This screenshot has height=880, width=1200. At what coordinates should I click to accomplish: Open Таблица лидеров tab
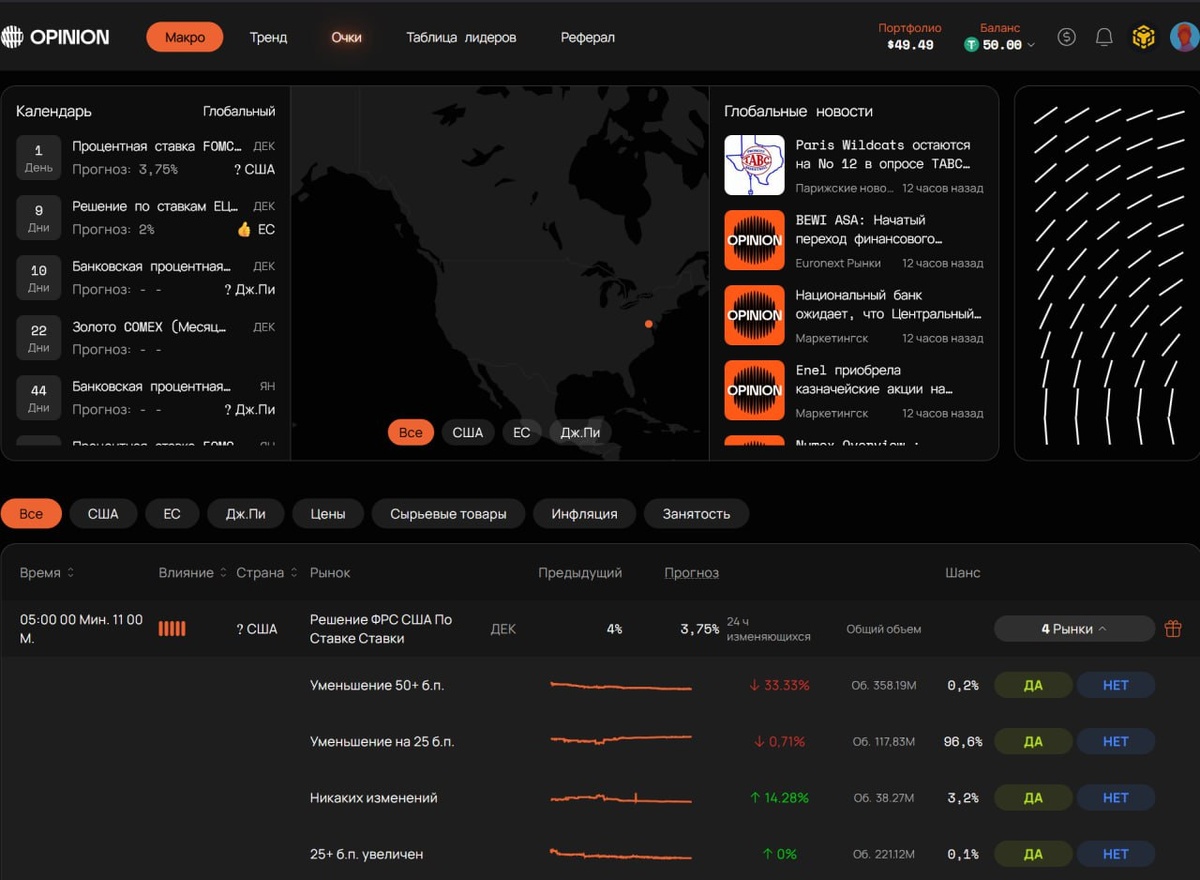(461, 37)
